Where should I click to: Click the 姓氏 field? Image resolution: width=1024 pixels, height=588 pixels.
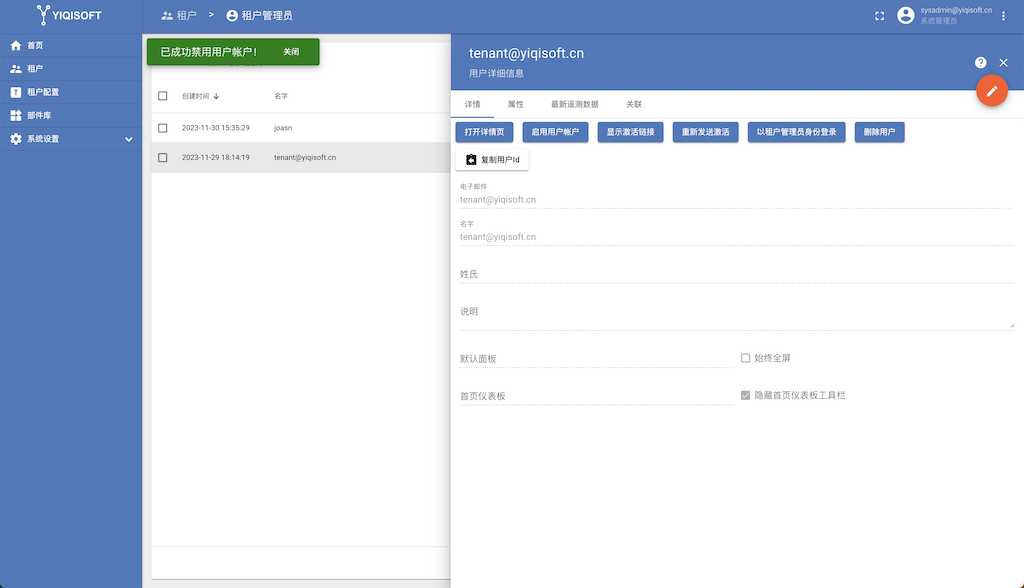[737, 274]
